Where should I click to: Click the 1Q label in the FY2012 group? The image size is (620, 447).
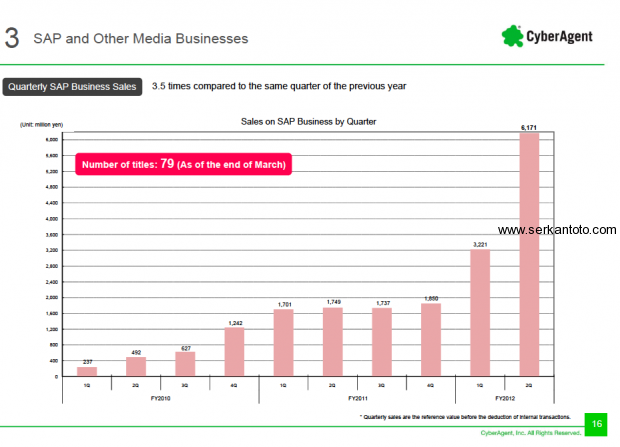480,385
